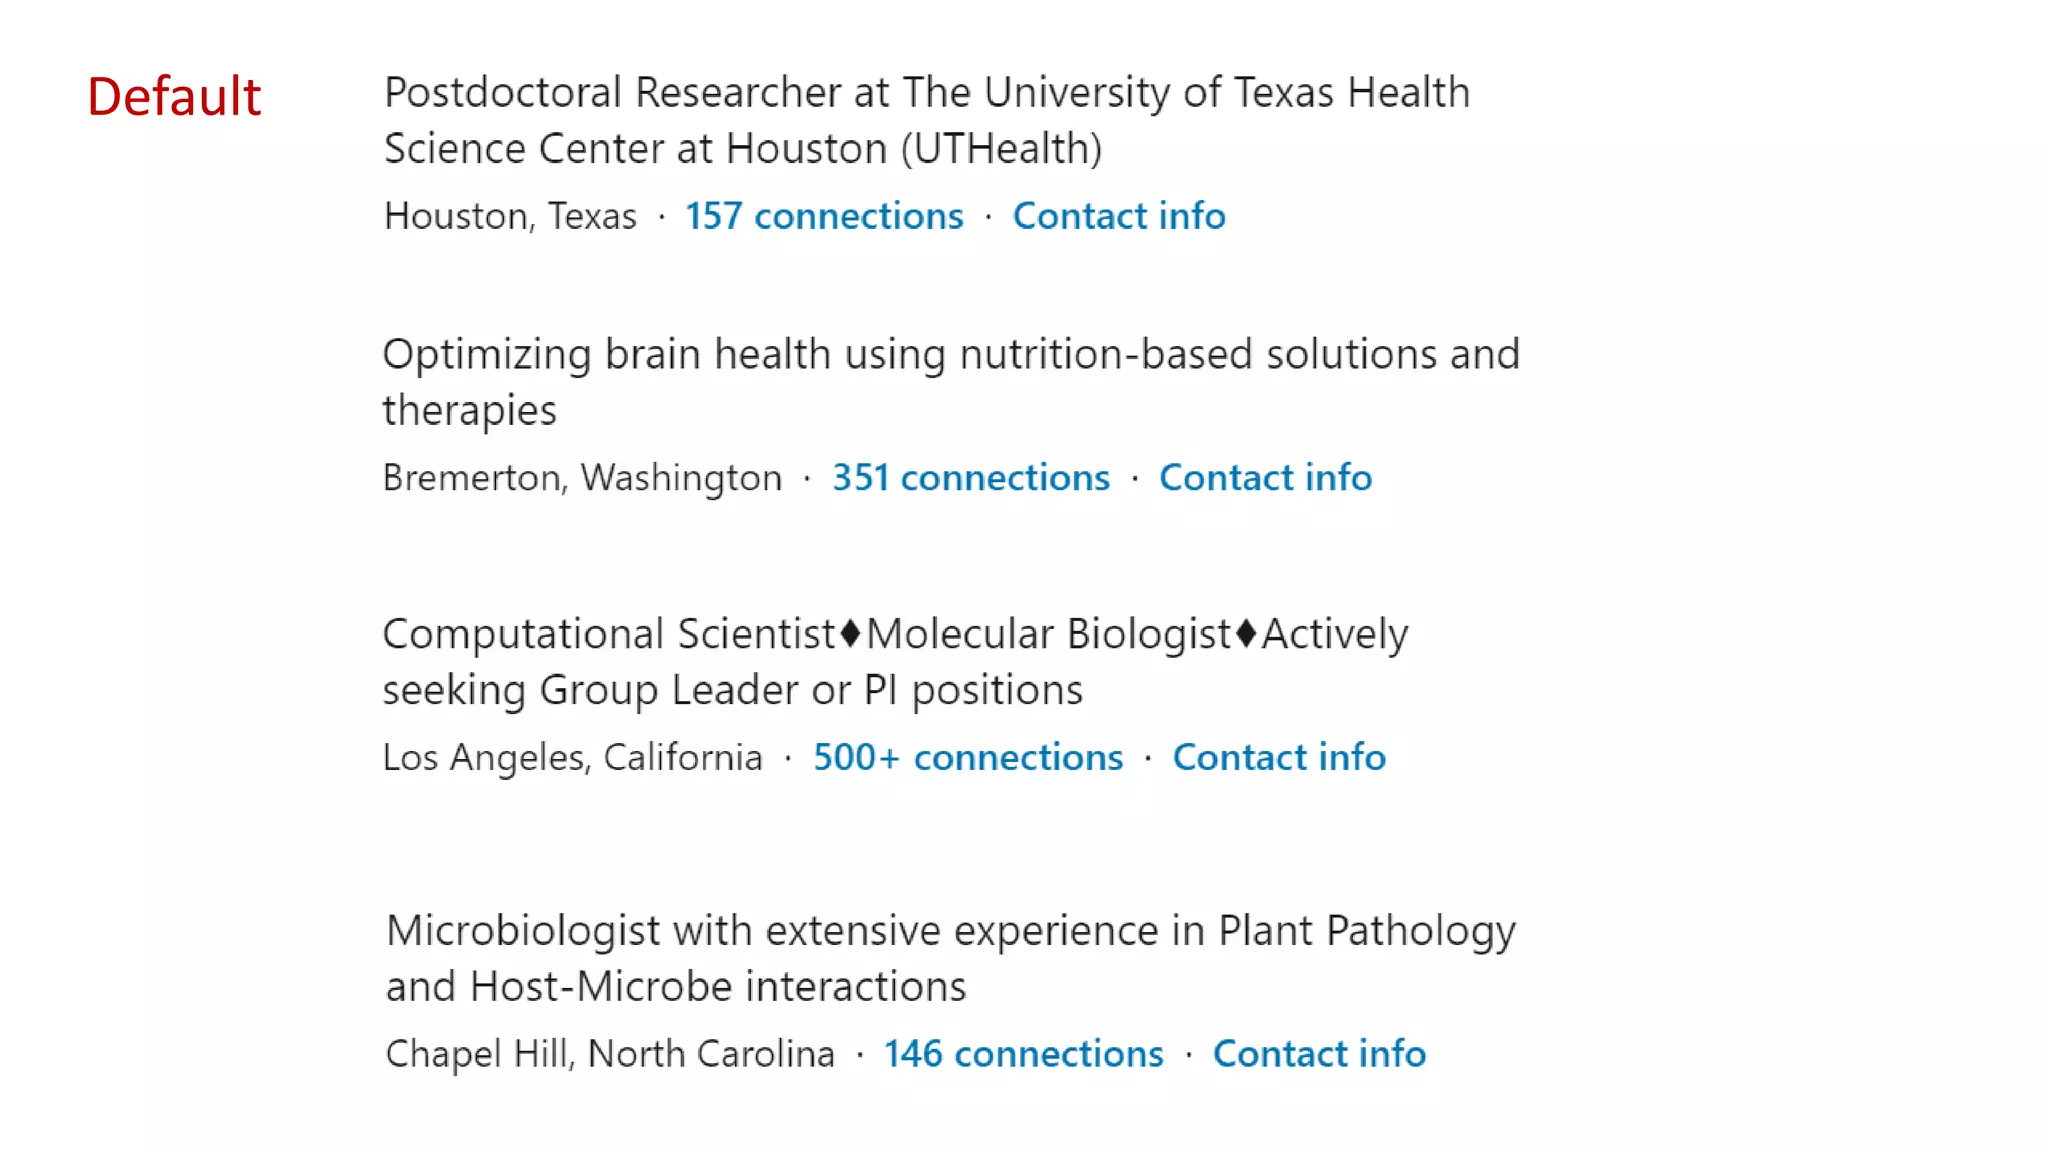Screen dimensions: 2048x1152
Task: Click the Chapel Hill, North Carolina location
Action: [x=610, y=1054]
